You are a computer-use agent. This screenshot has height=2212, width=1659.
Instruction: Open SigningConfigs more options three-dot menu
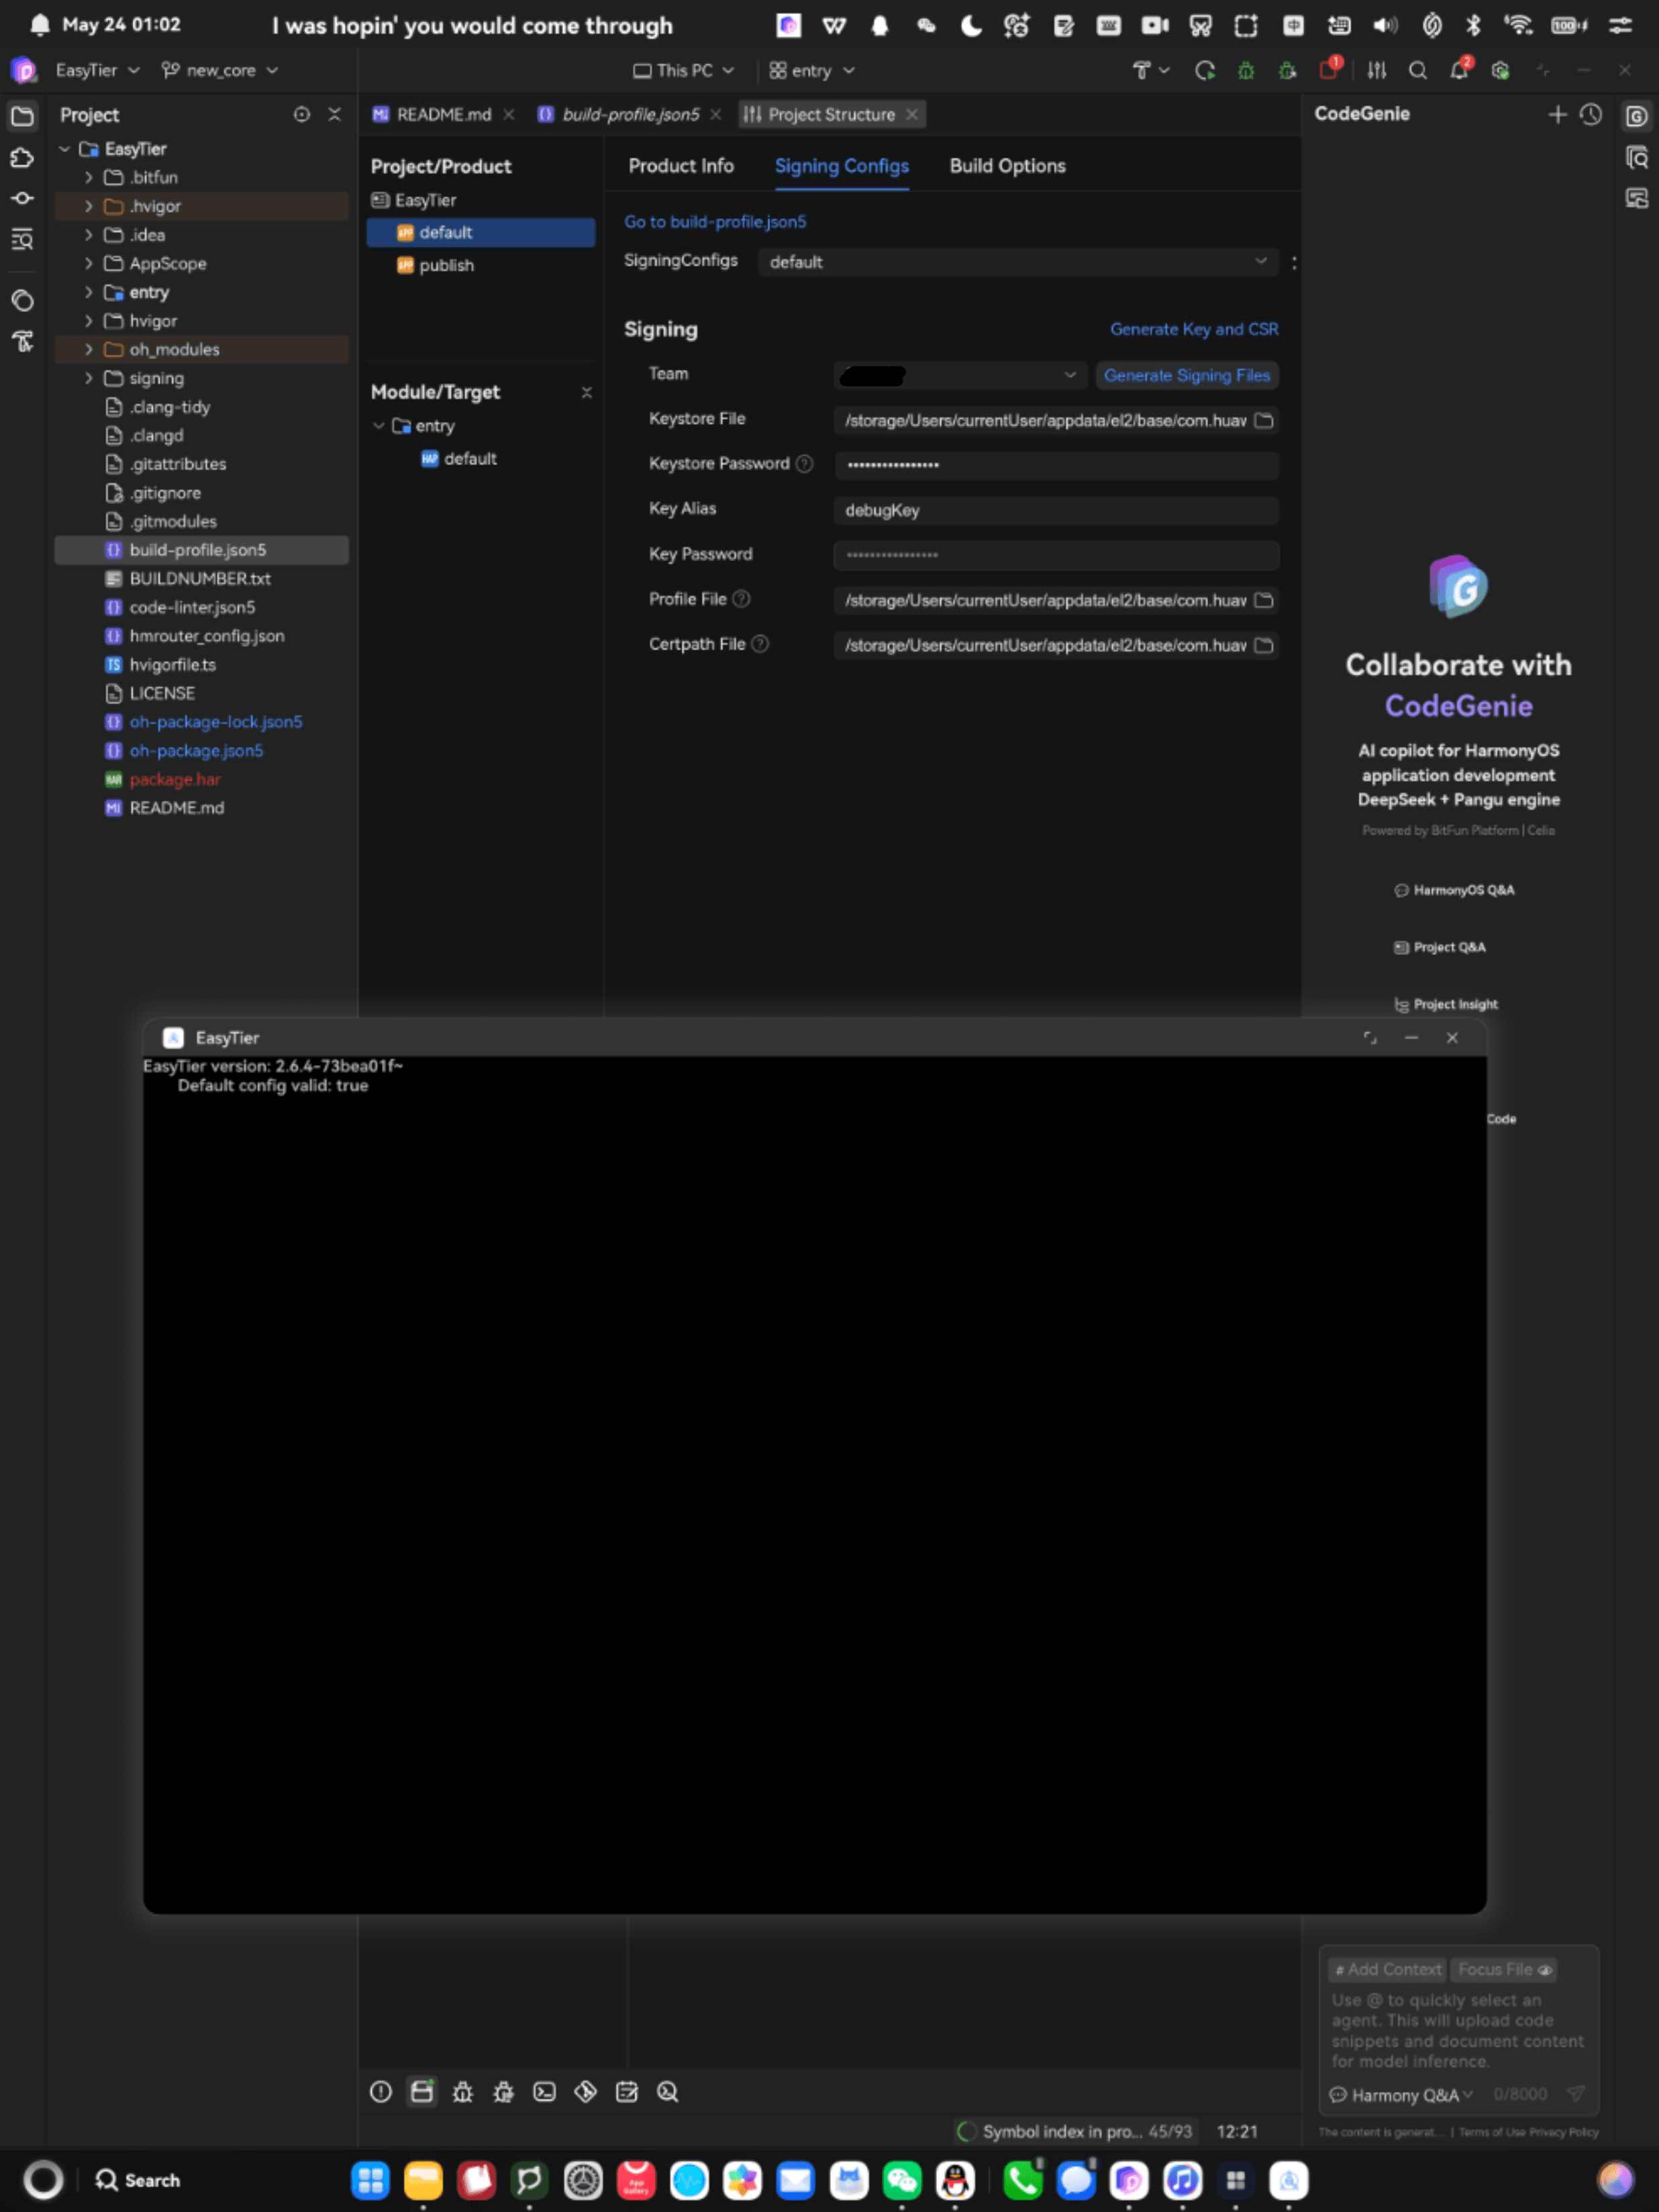click(1293, 262)
